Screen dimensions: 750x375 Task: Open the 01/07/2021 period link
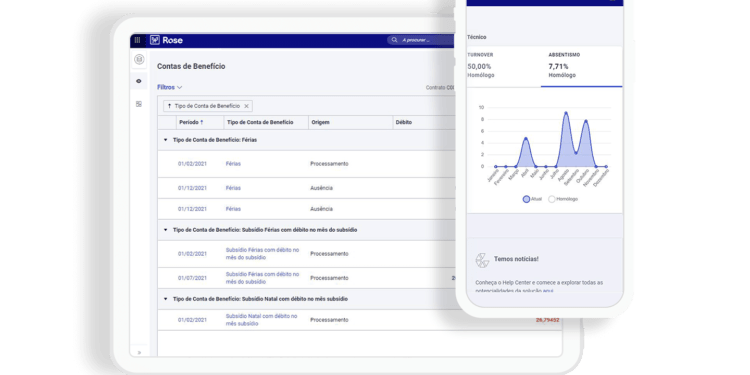[192, 278]
